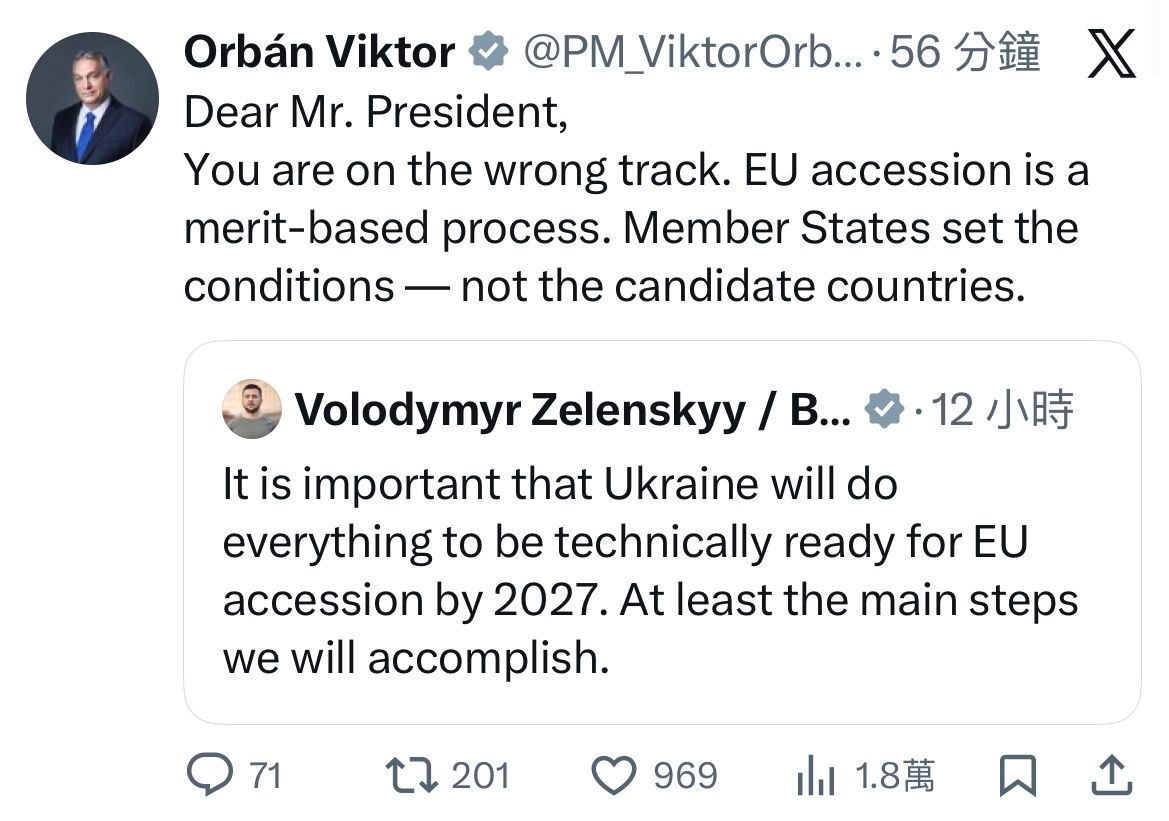Click the Orbán Viktor display name
1169x821 pixels.
pos(319,52)
